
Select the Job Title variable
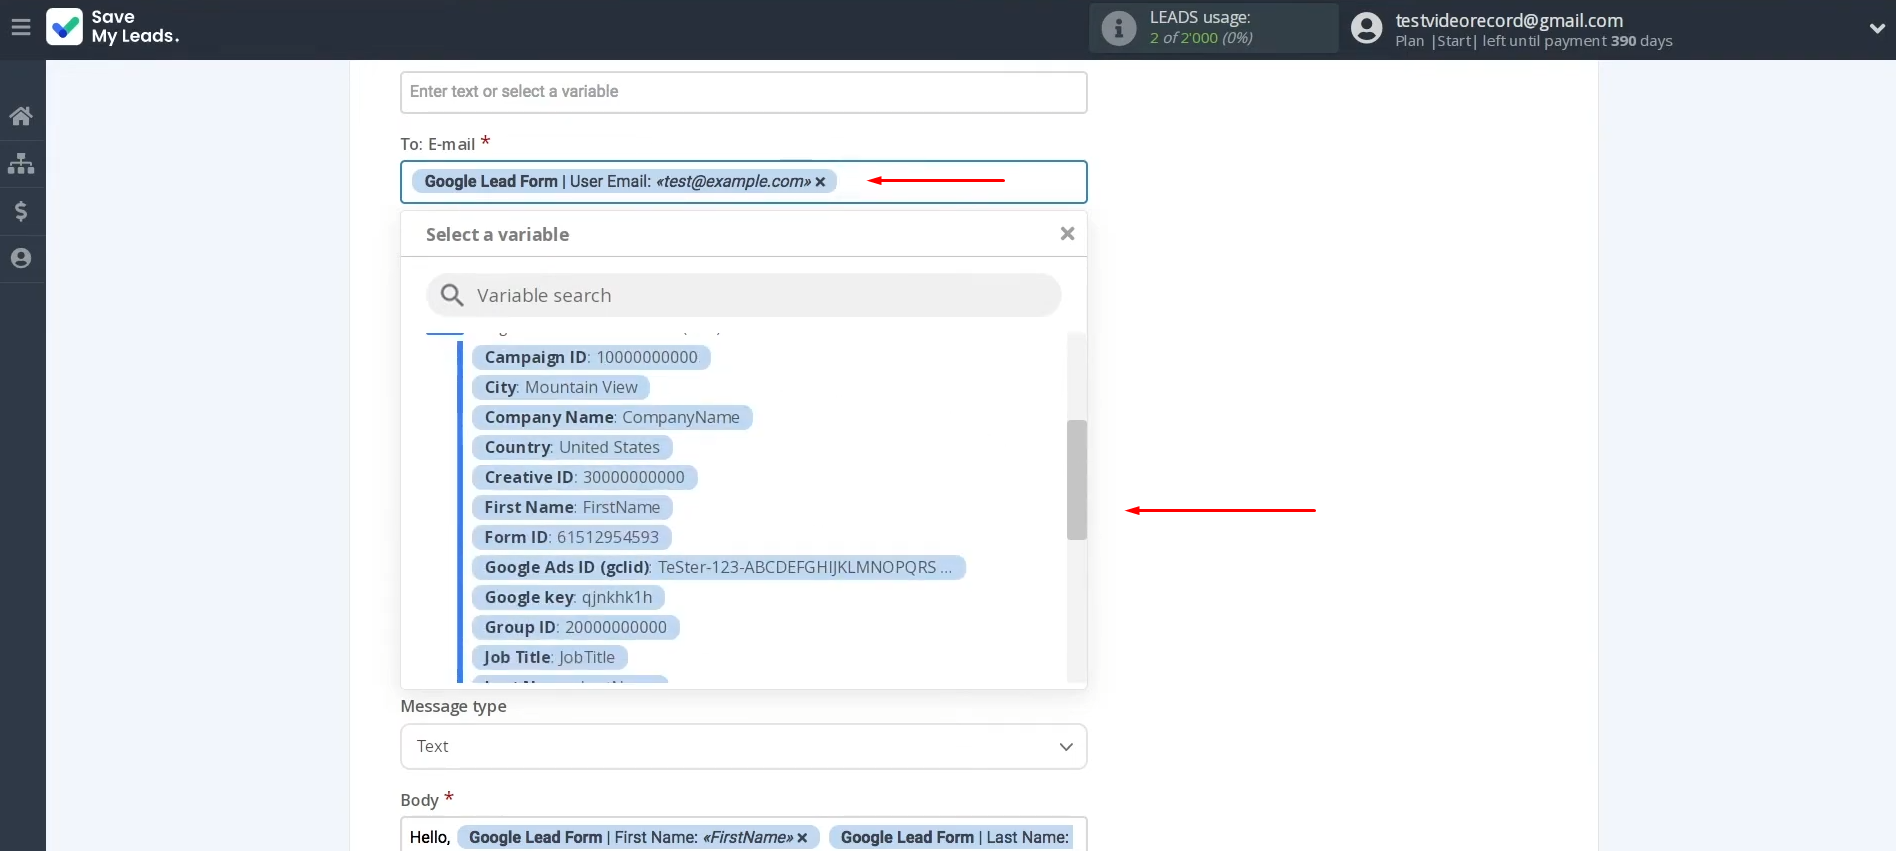coord(549,657)
